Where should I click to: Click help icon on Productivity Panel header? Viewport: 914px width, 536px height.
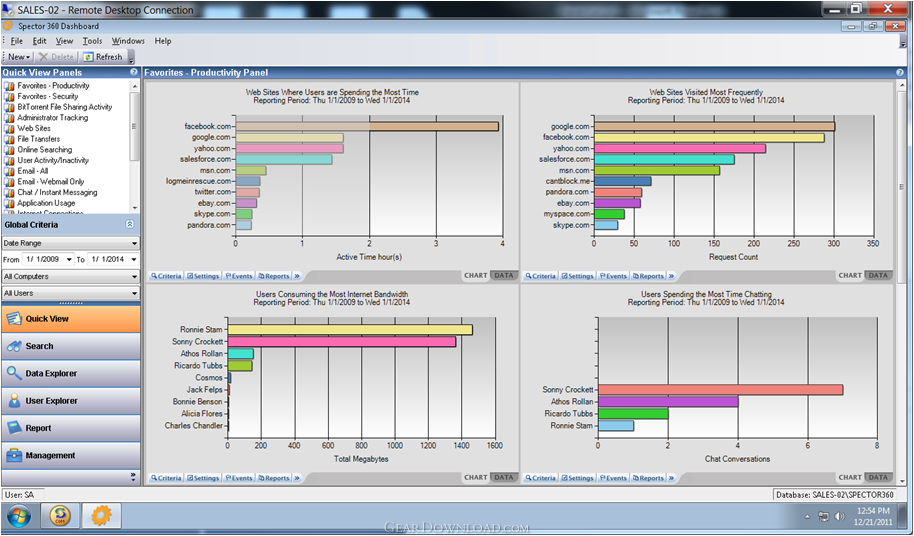[x=899, y=72]
